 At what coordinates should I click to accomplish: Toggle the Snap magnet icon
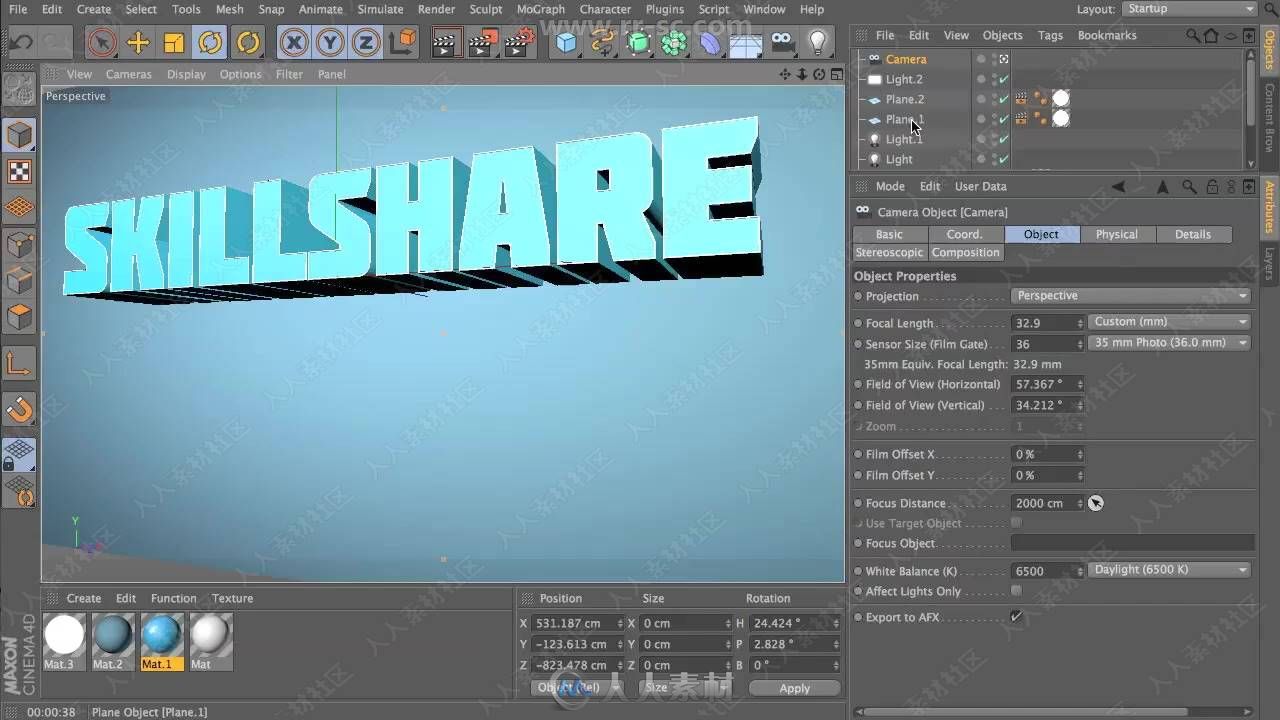(20, 409)
